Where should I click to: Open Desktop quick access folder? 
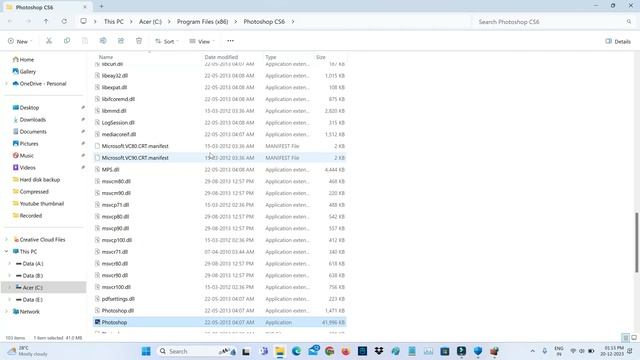[26, 108]
